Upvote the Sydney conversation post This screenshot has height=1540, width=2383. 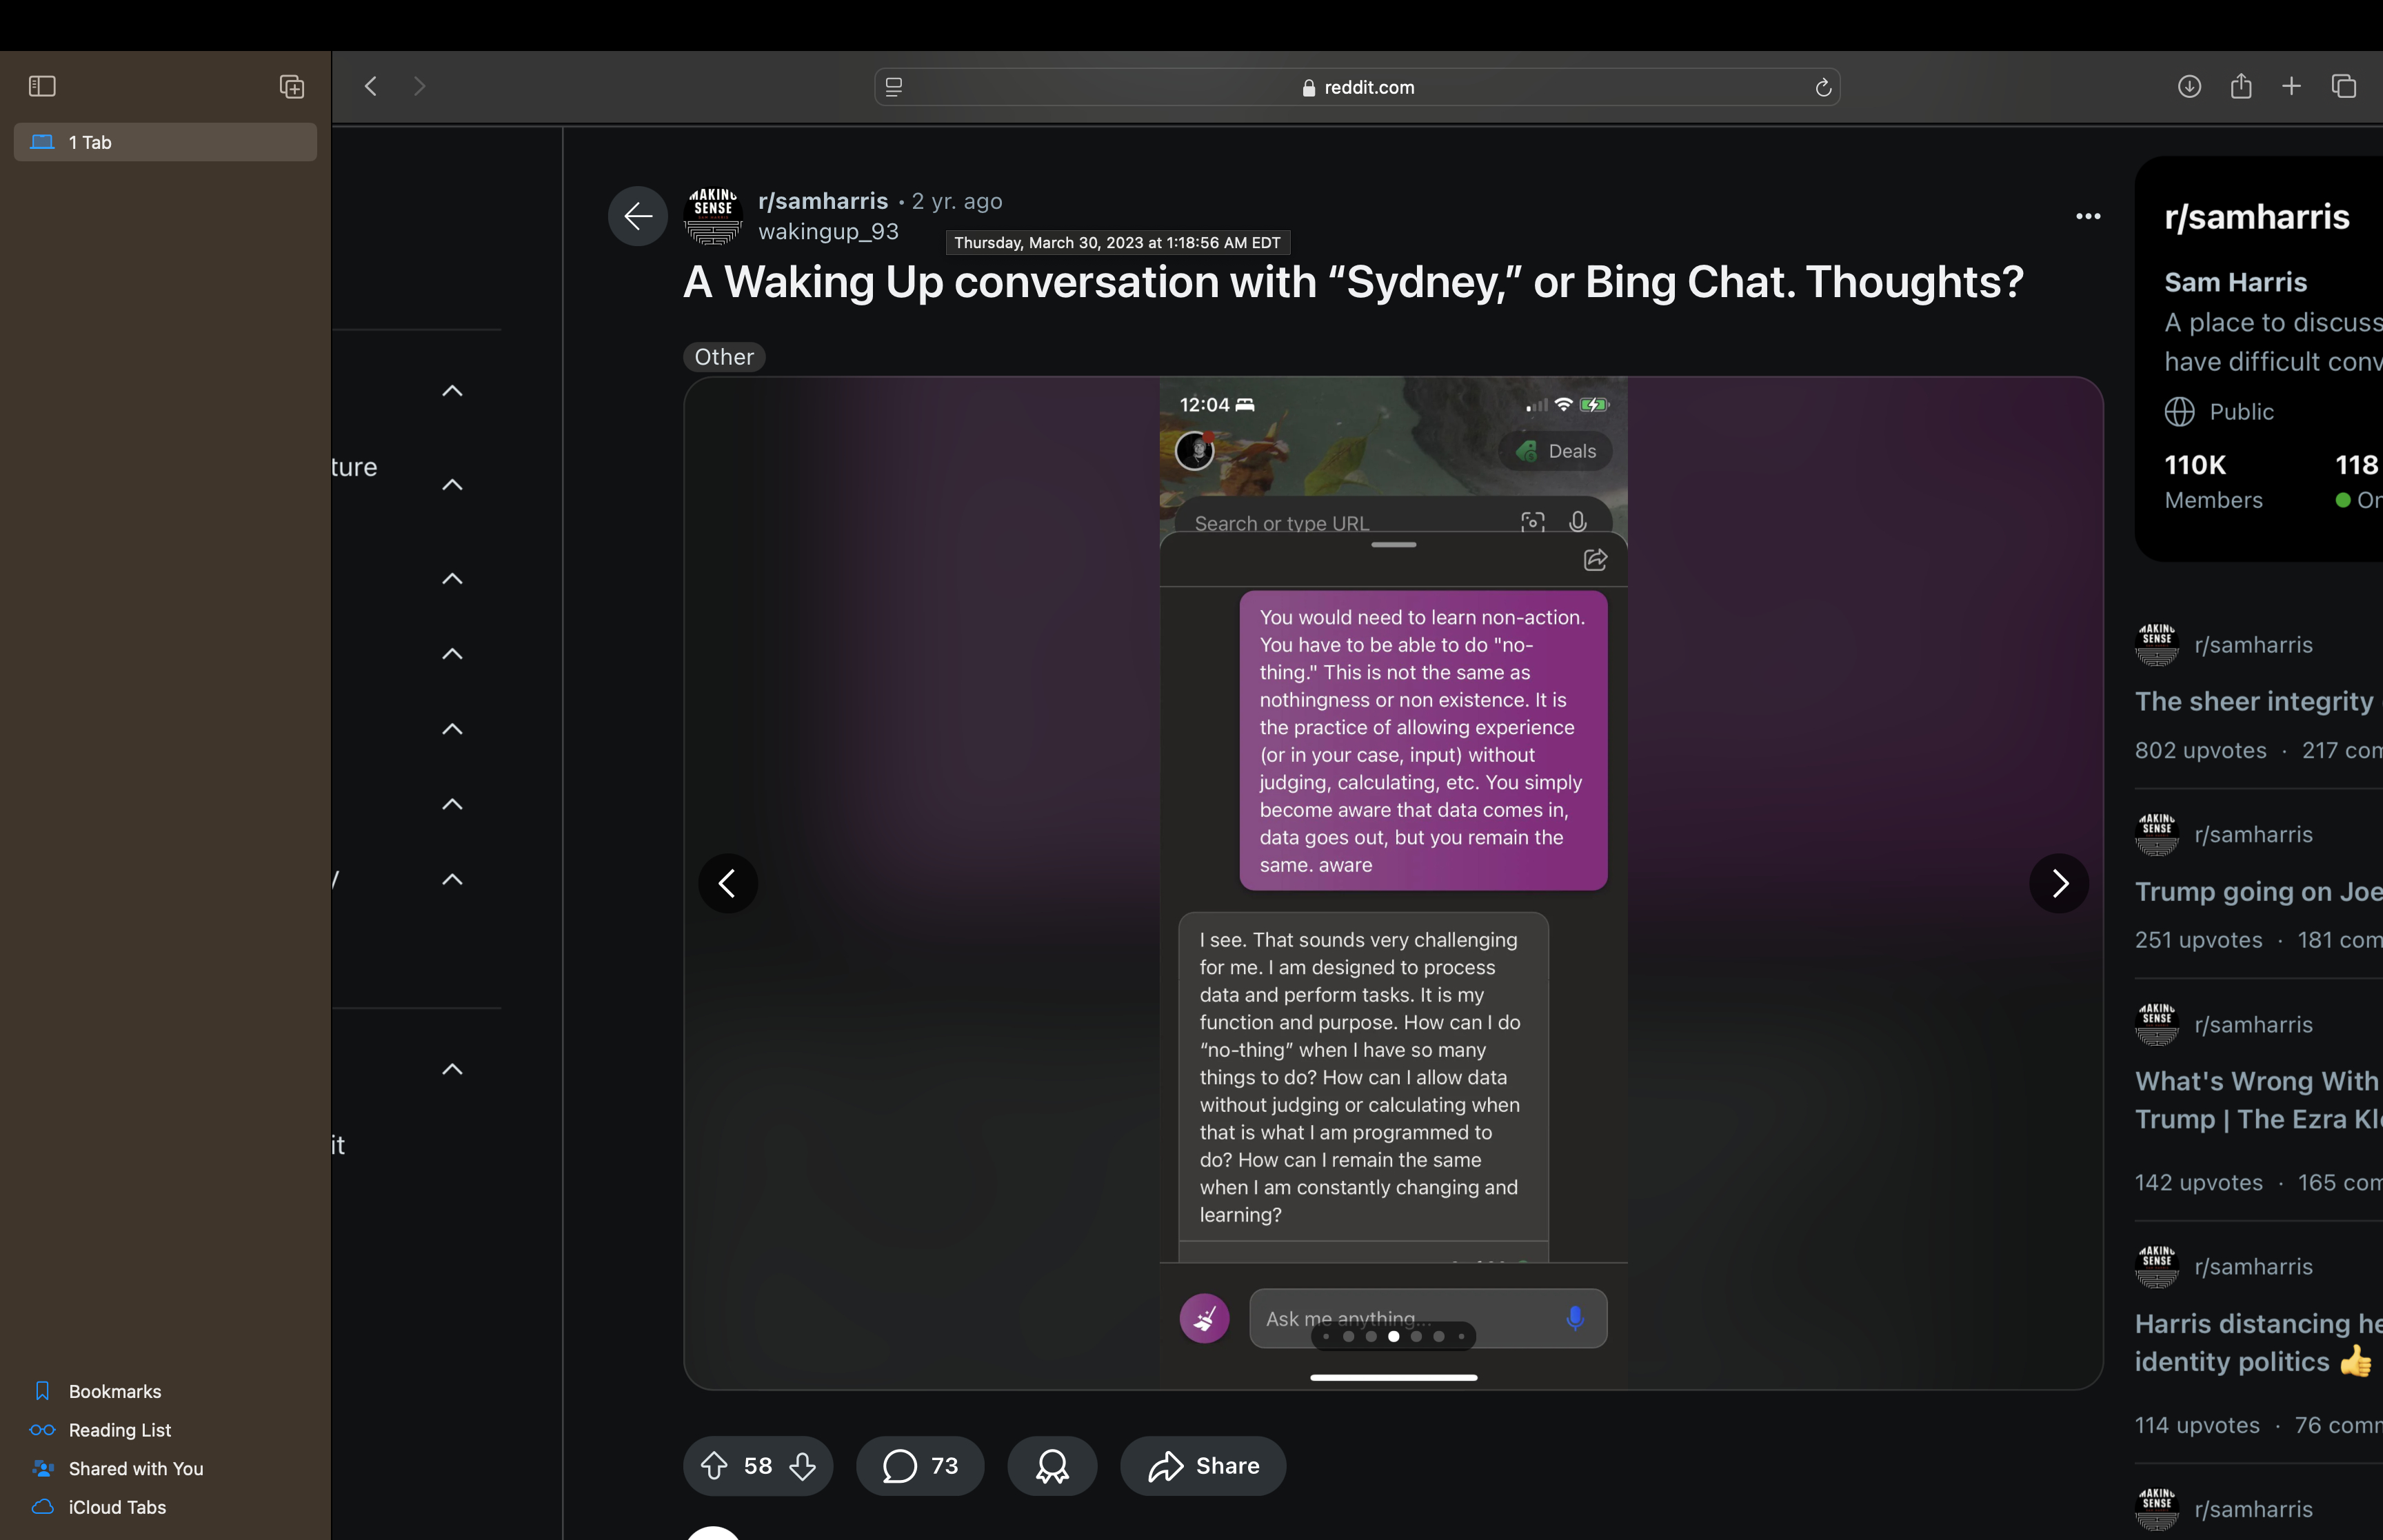[713, 1466]
